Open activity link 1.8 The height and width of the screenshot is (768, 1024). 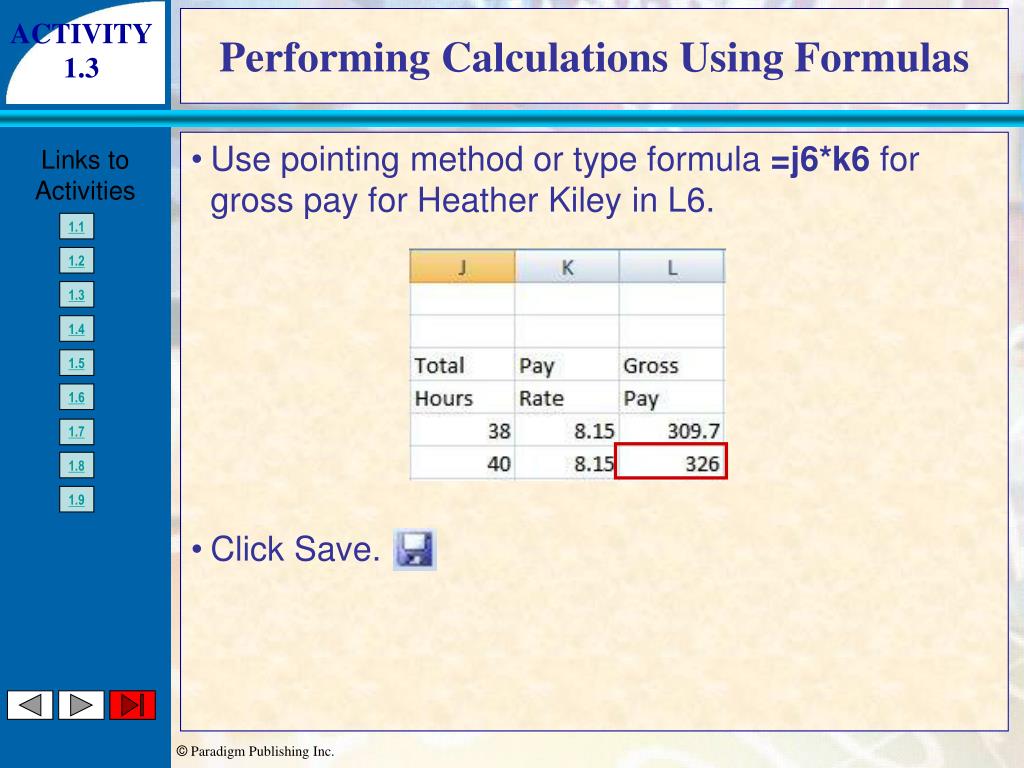76,466
